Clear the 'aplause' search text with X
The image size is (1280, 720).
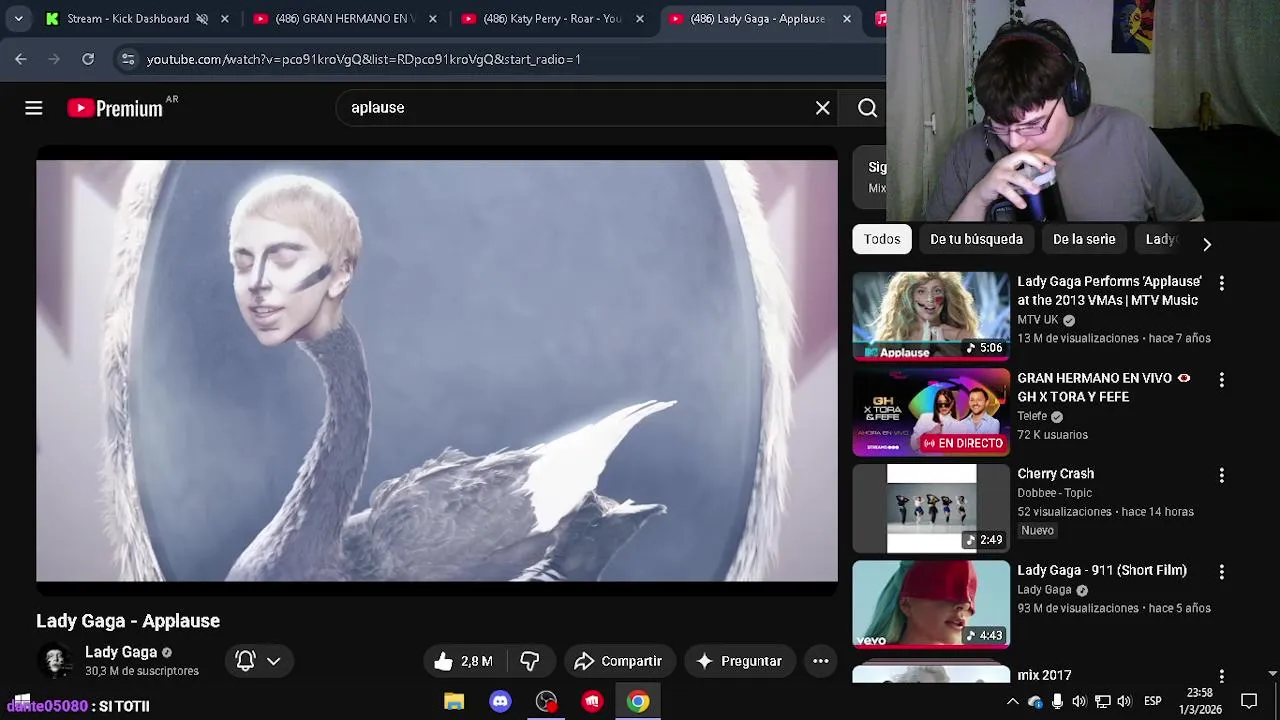point(822,108)
